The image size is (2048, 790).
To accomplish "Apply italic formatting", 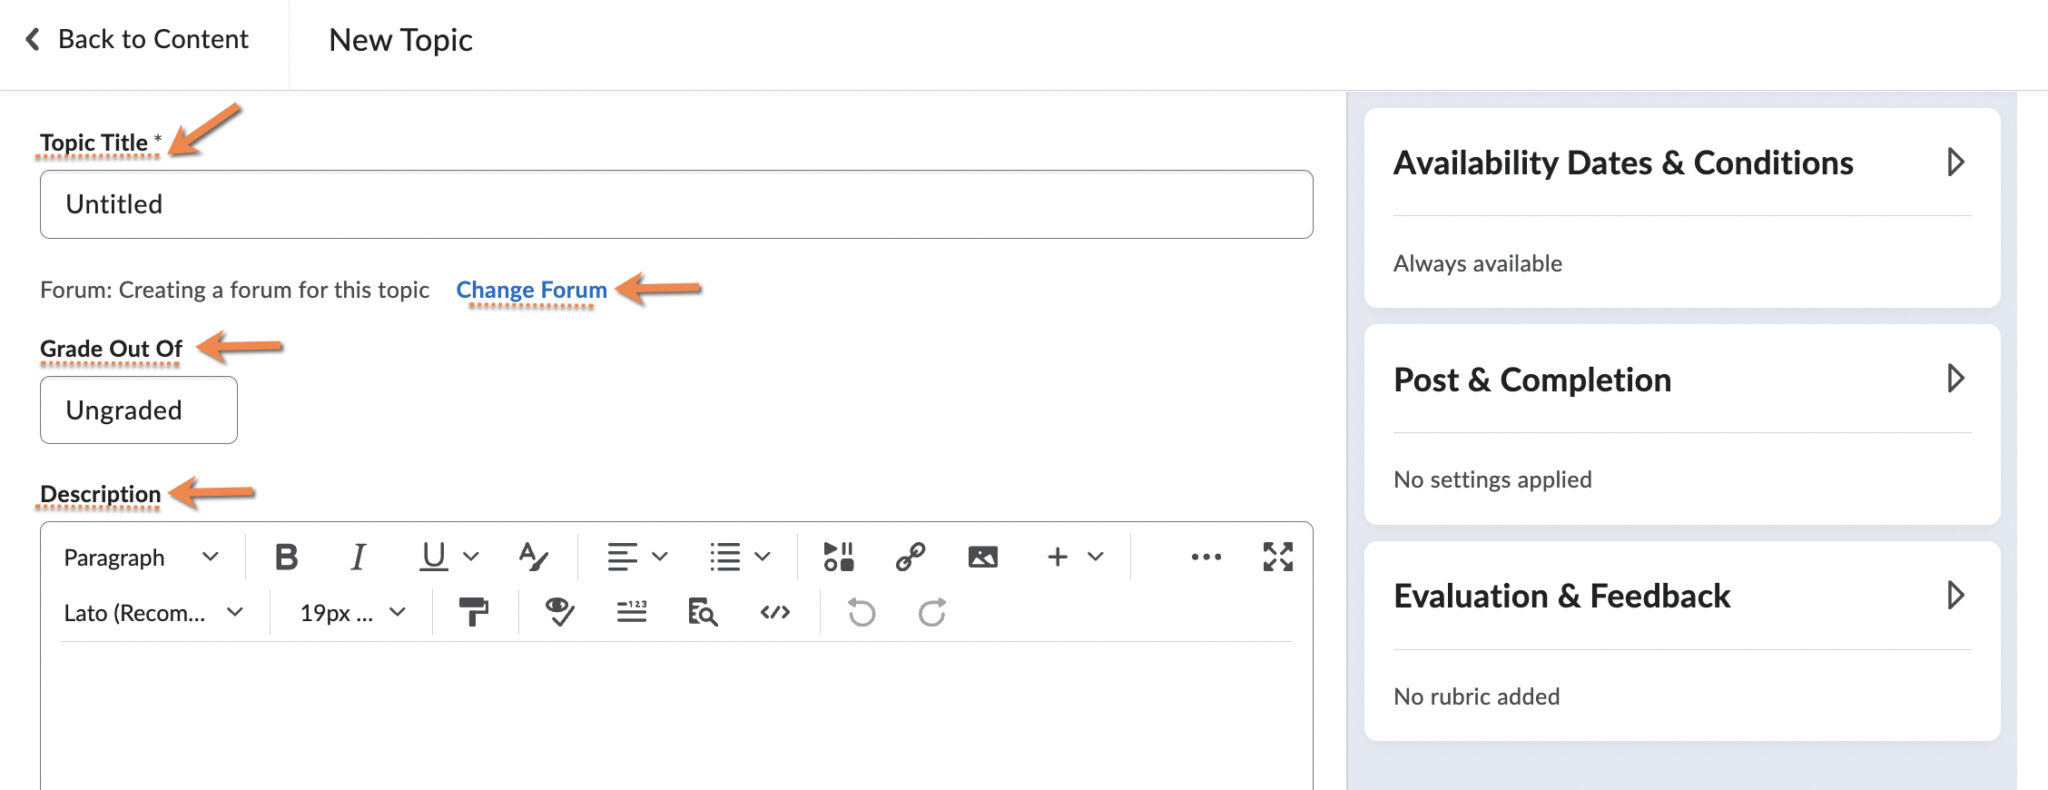I will pyautogui.click(x=358, y=557).
